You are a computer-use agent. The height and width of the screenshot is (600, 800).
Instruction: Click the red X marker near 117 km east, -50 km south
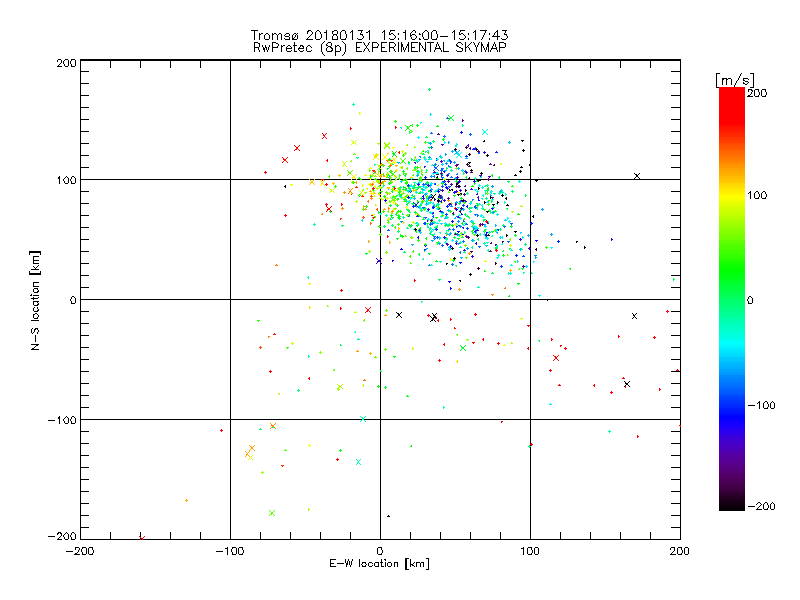556,358
